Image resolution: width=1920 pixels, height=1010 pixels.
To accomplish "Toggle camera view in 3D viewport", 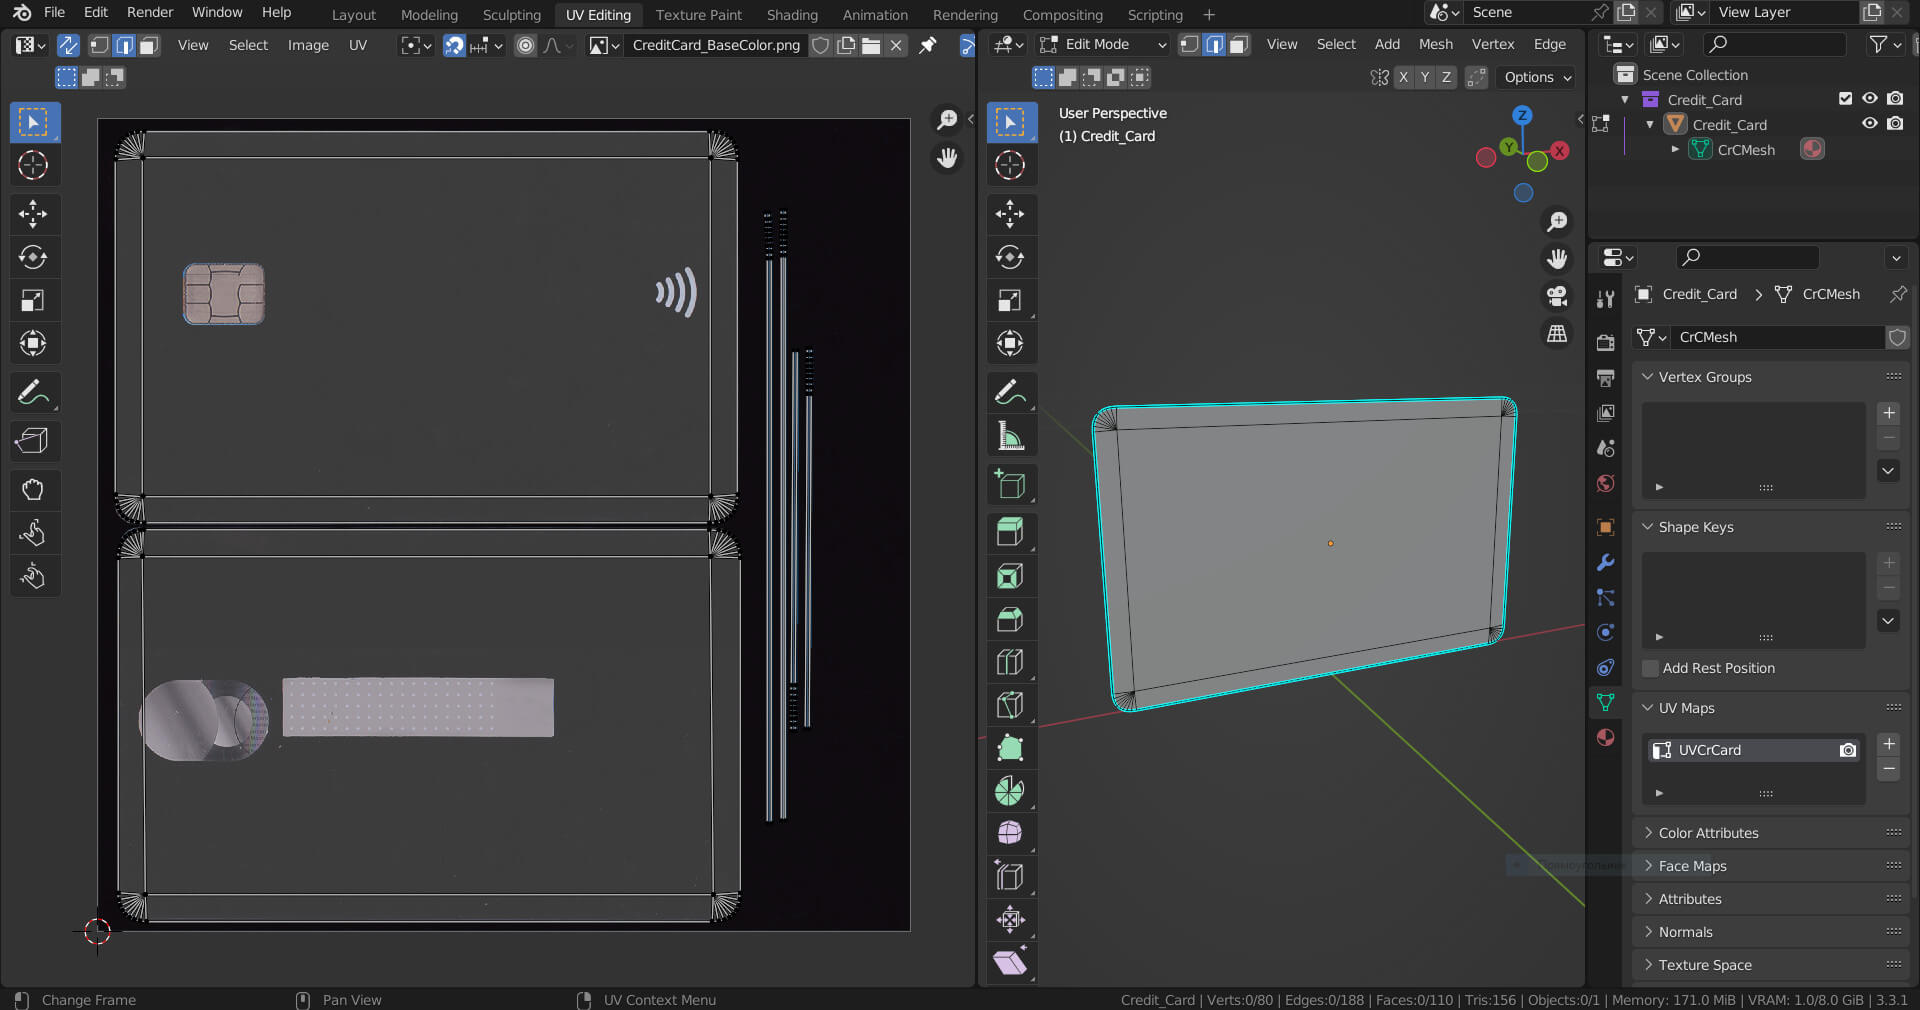I will click(x=1557, y=296).
